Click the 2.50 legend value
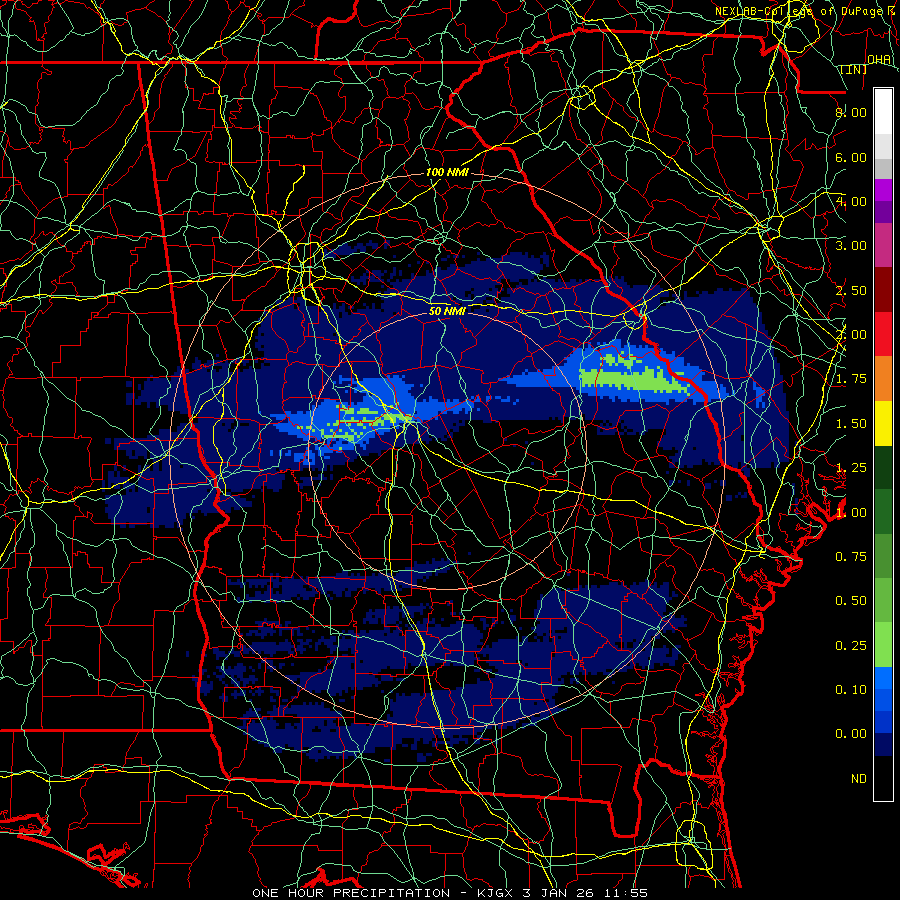The height and width of the screenshot is (900, 900). click(851, 290)
